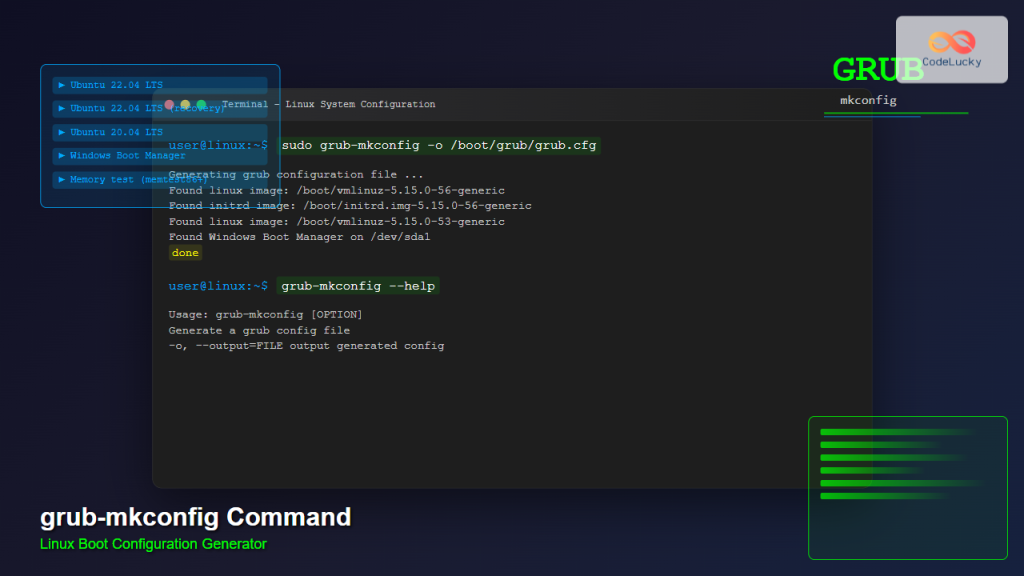Click the user@linux terminal prompt area
This screenshot has width=1024, height=576.
(x=216, y=145)
